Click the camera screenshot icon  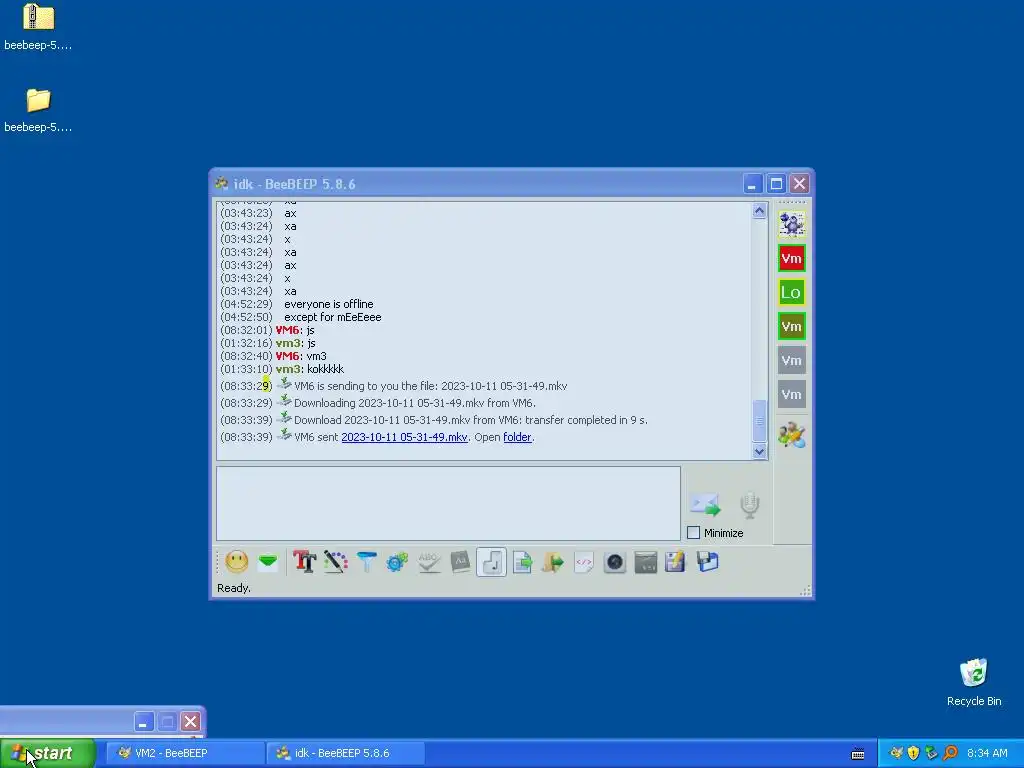click(615, 562)
